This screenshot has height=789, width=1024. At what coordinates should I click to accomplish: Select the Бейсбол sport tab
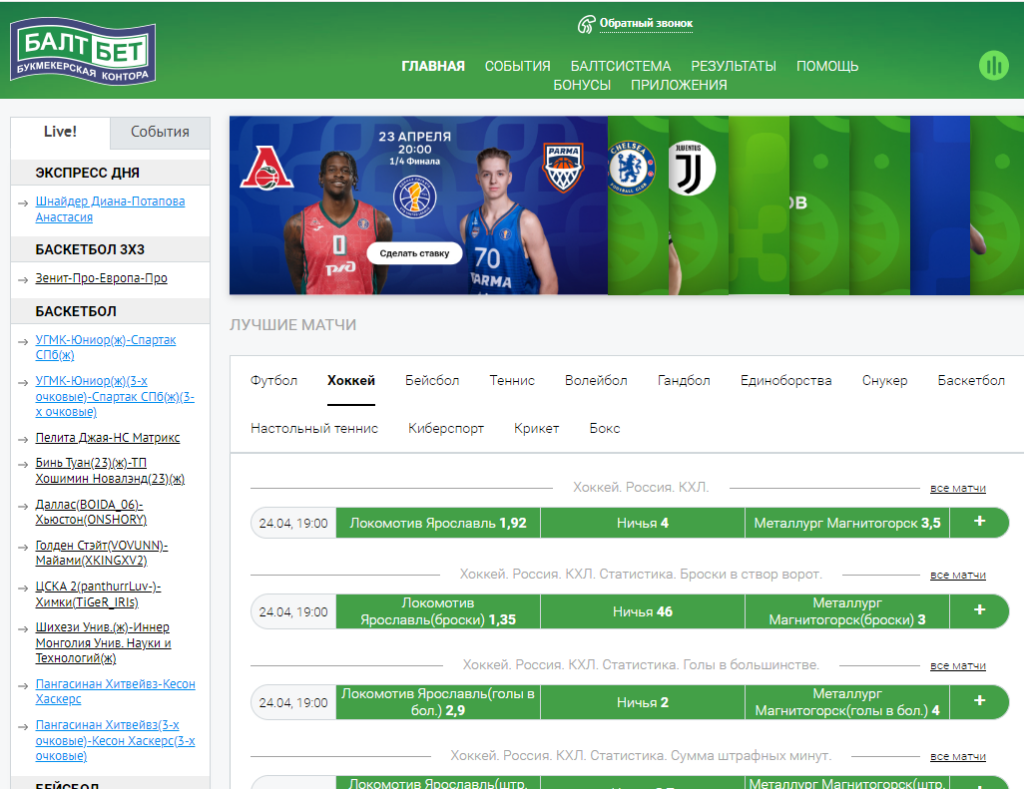(x=432, y=380)
